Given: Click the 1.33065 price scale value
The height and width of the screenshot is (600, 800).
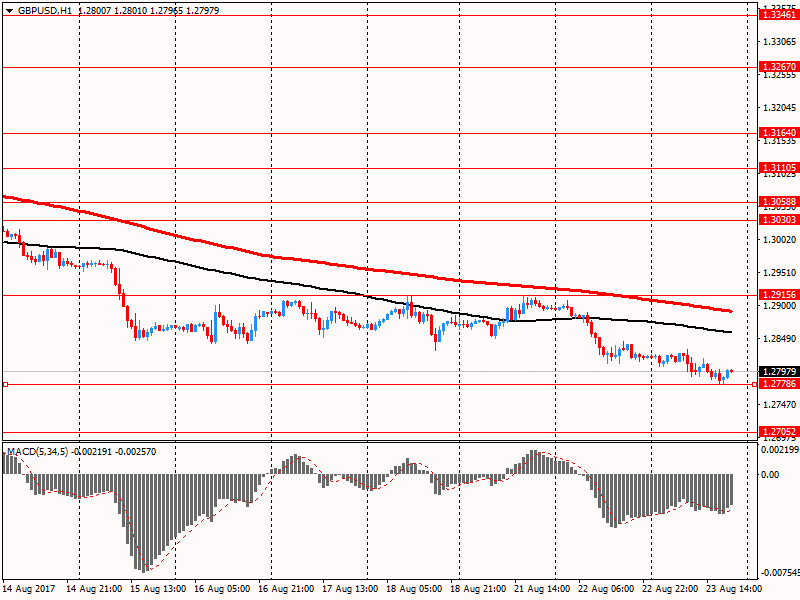Looking at the screenshot, I should point(779,41).
